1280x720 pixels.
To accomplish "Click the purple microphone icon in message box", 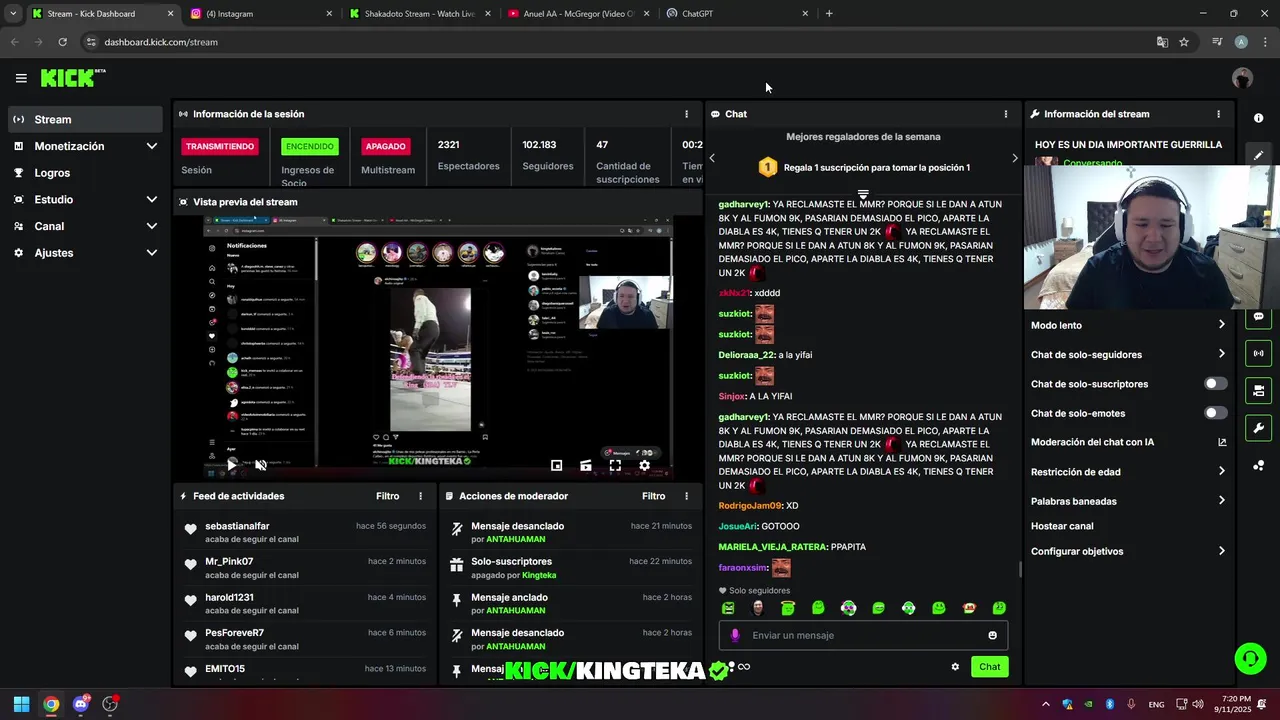I will pos(735,635).
